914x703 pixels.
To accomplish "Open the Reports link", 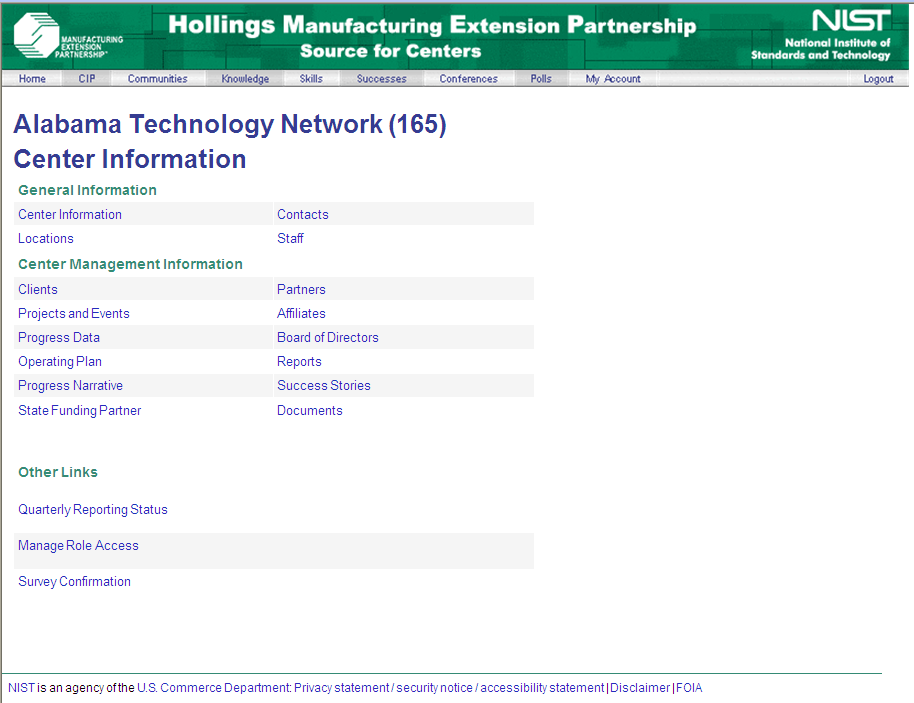I will [299, 361].
